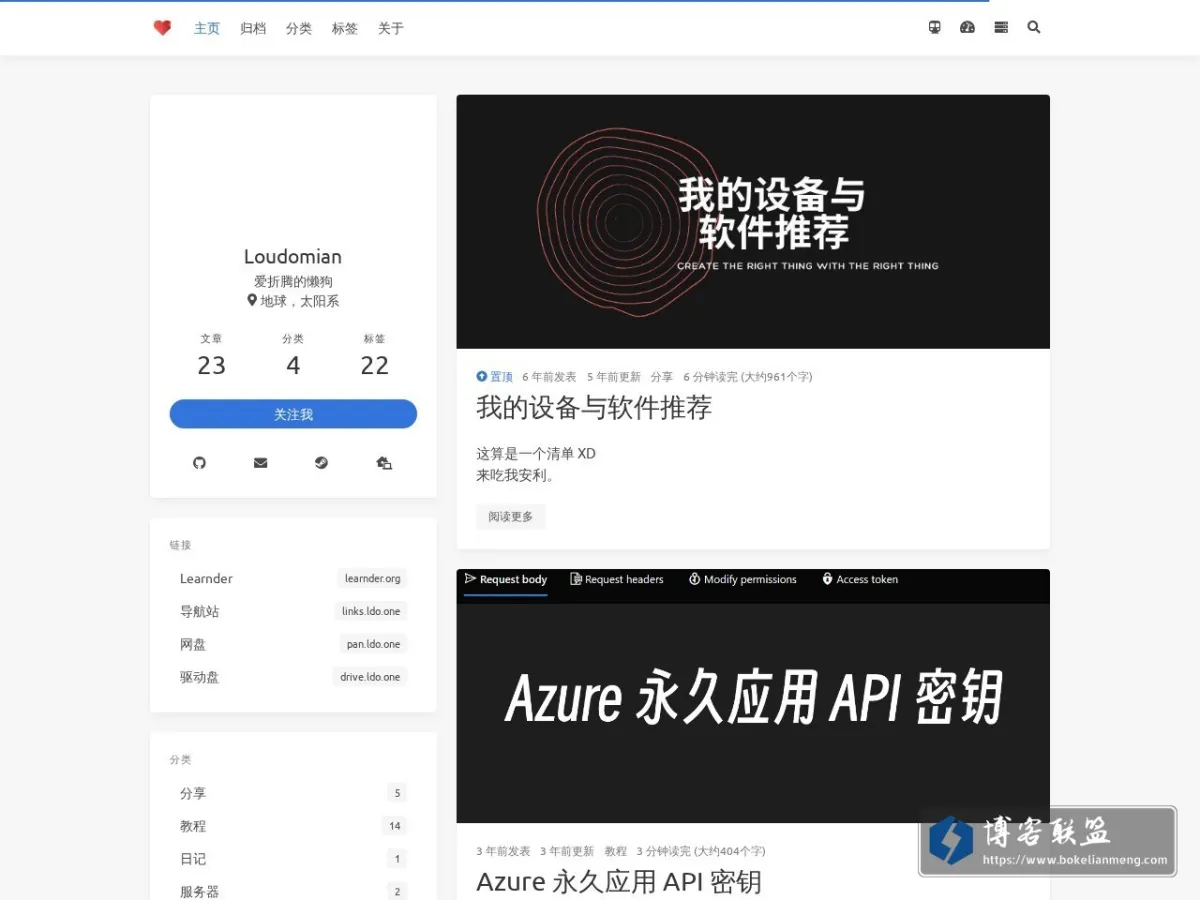Open the Learnder link row
This screenshot has width=1200, height=900.
click(x=293, y=578)
